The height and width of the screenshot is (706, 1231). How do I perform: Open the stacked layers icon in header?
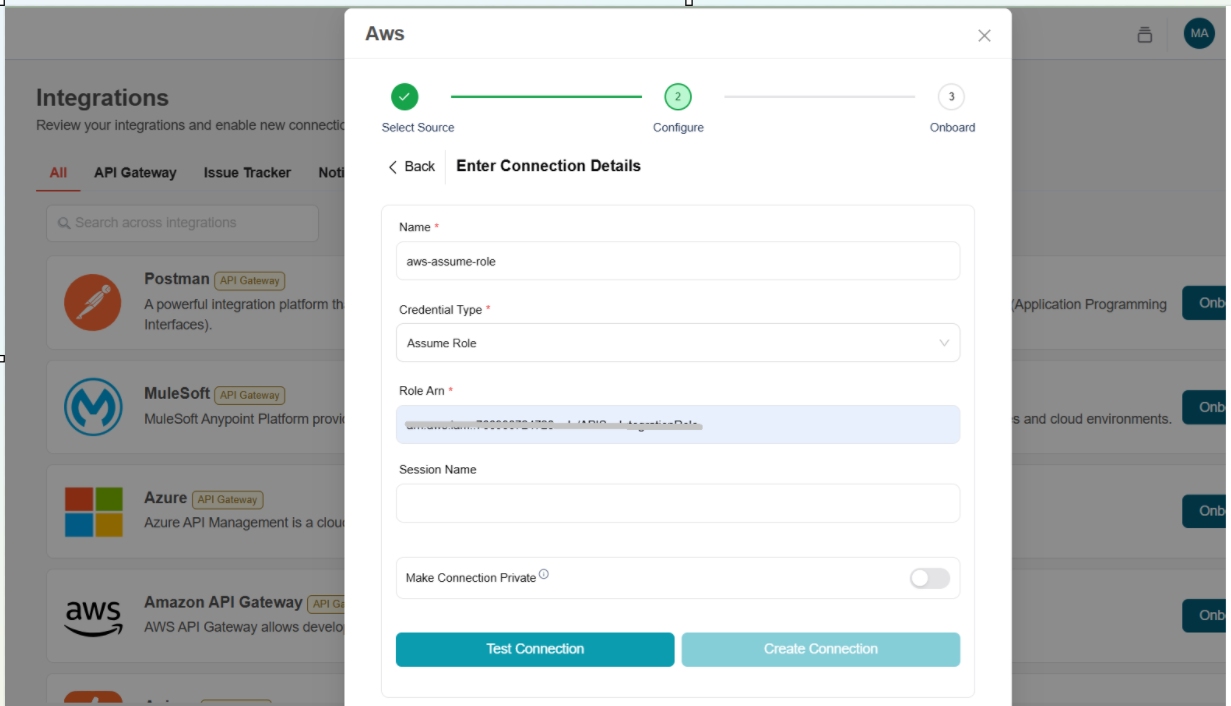(1145, 35)
